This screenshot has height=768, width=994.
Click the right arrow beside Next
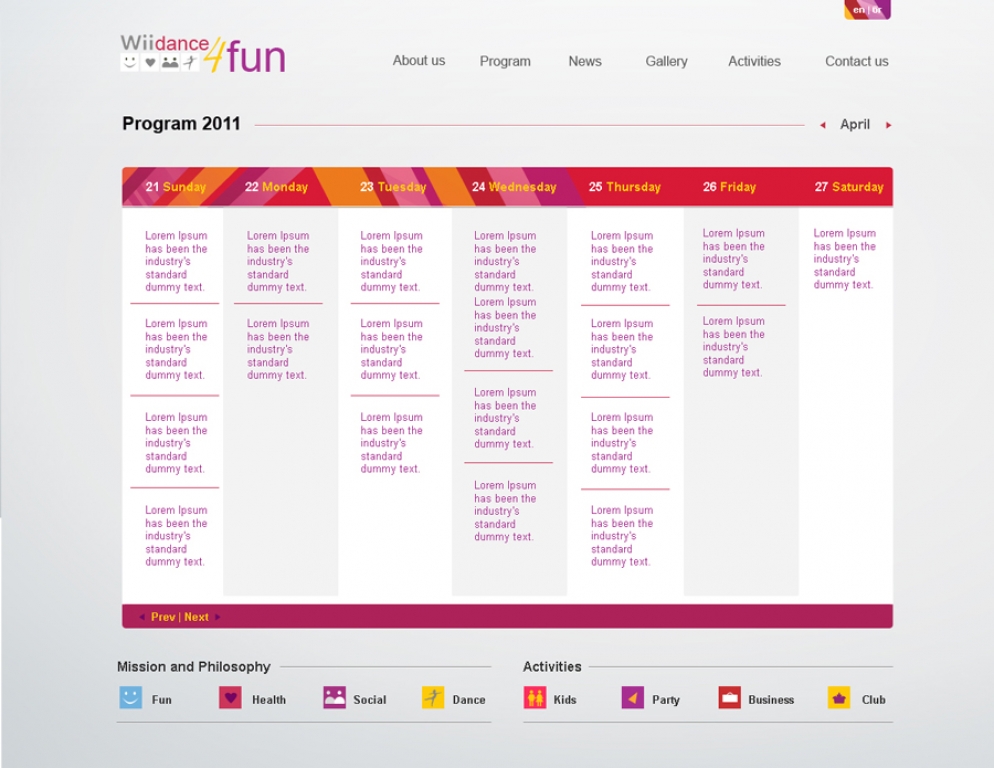click(x=217, y=616)
